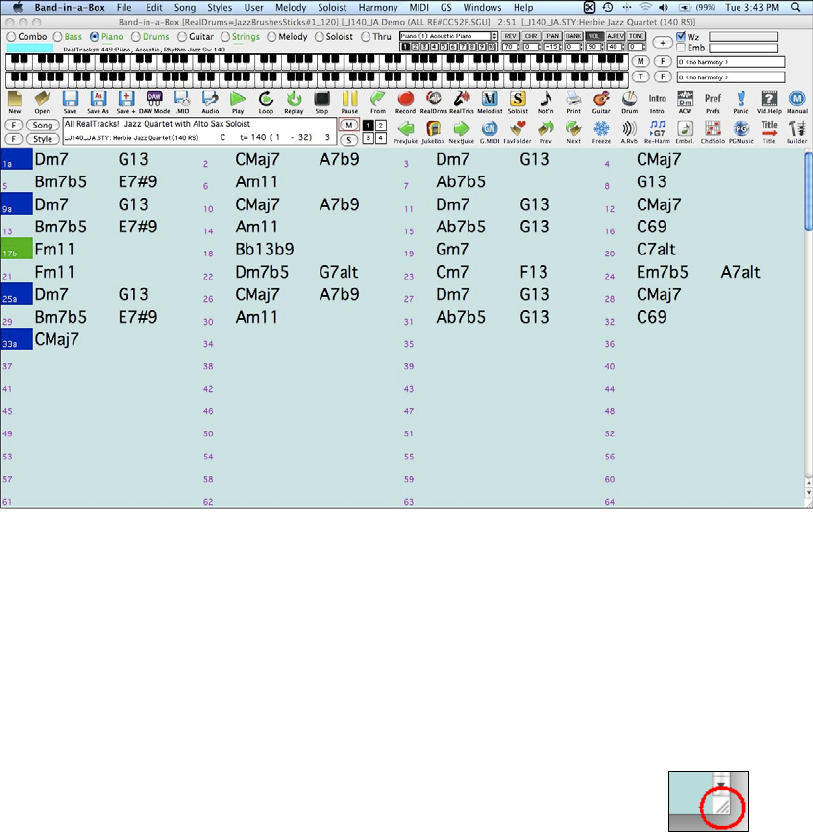Open the first 'no harmony' dropdown field

tap(730, 61)
